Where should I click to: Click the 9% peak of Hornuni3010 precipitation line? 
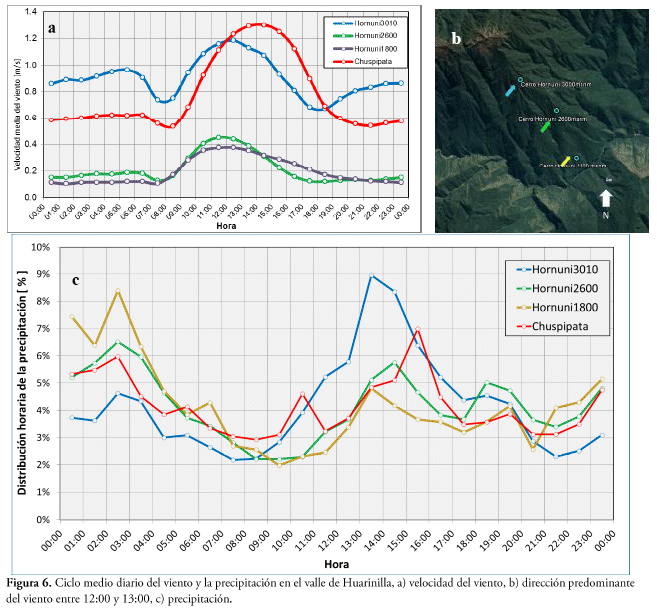(372, 276)
